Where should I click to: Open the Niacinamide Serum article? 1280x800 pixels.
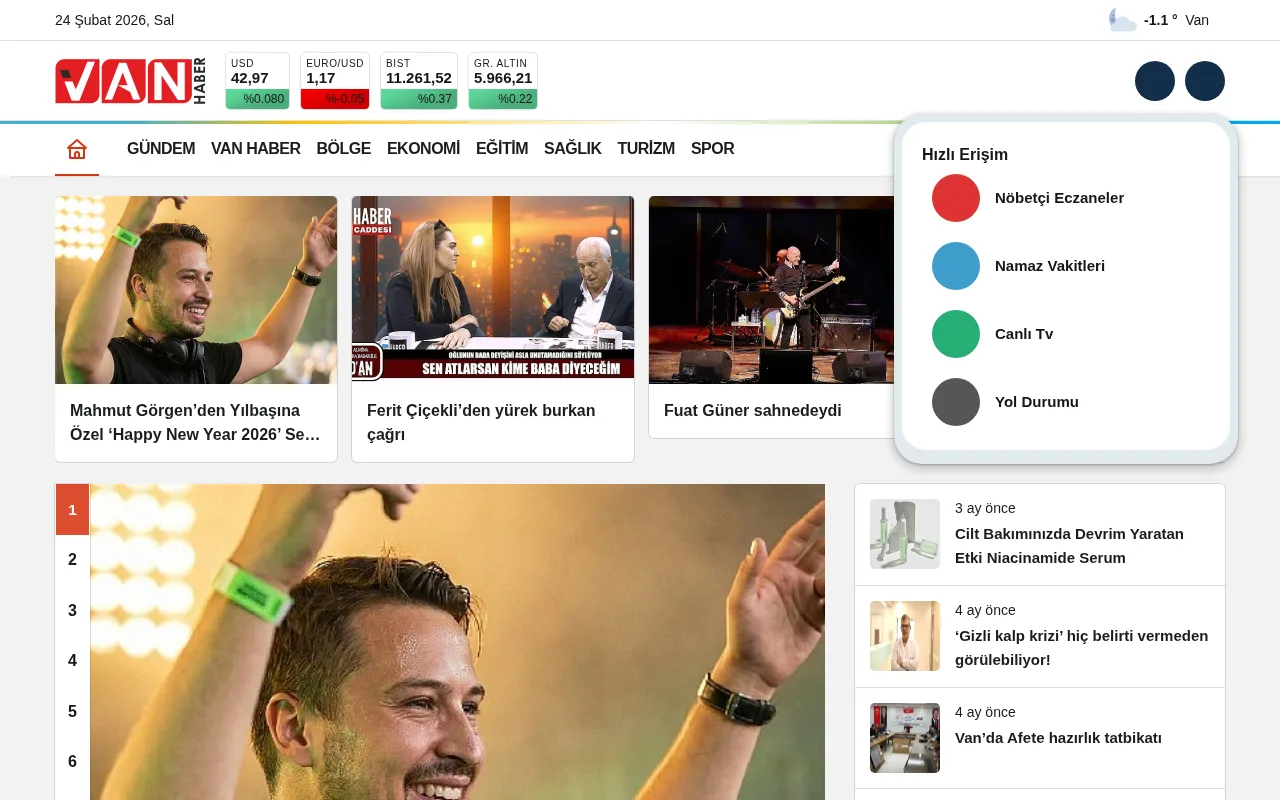coord(1069,545)
